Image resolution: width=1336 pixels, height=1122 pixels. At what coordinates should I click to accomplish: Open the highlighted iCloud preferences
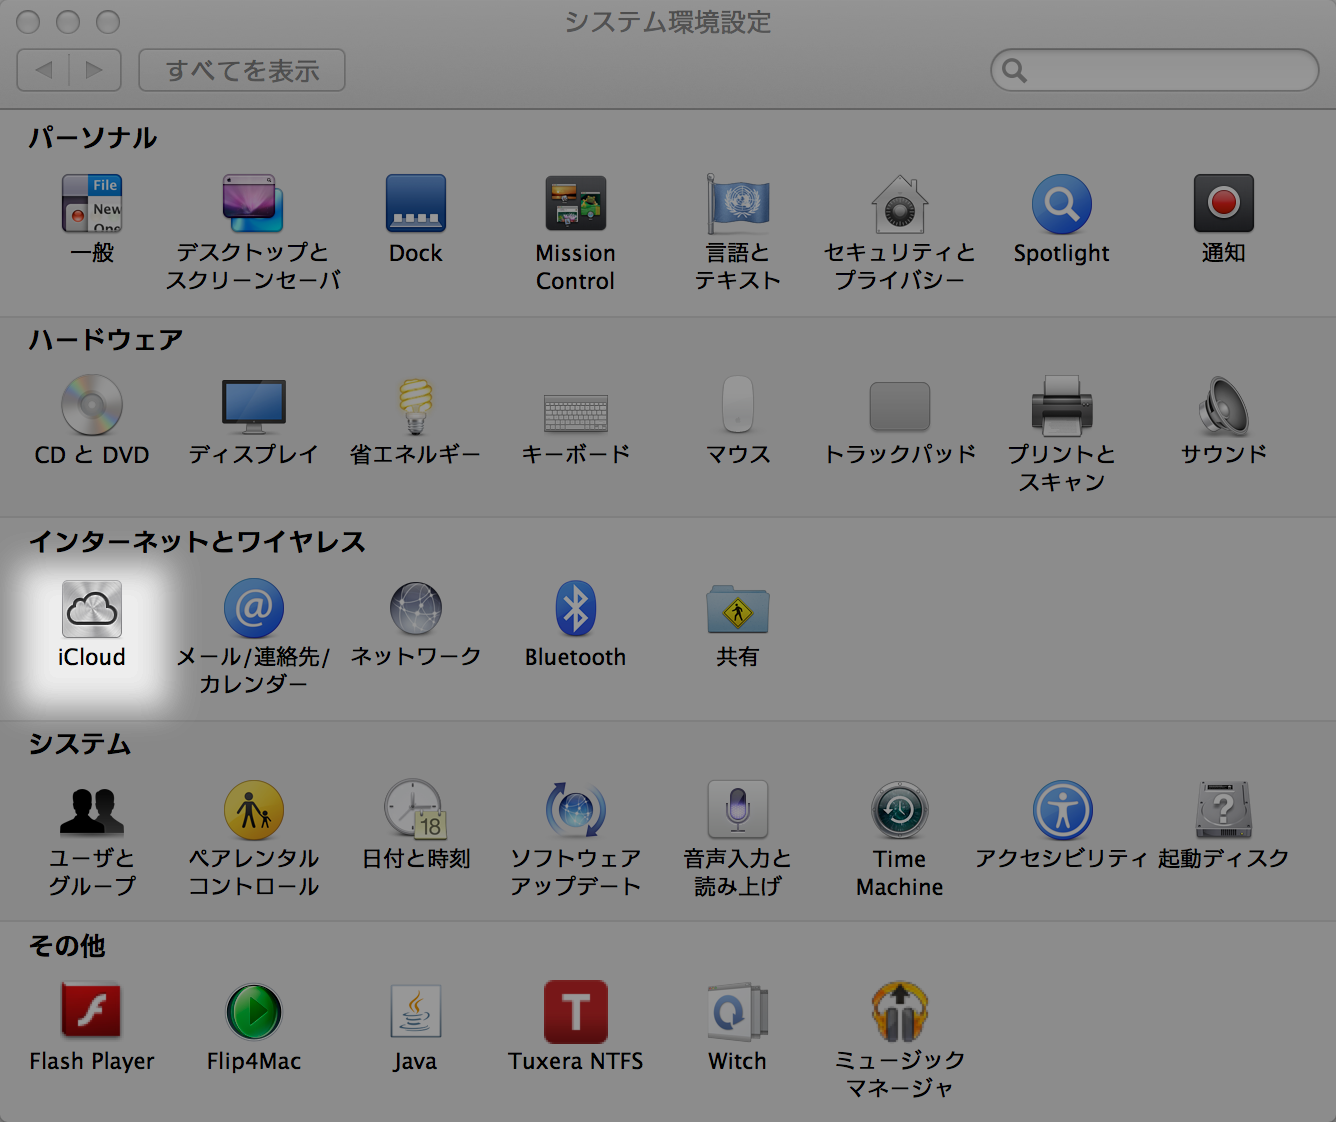pyautogui.click(x=92, y=608)
